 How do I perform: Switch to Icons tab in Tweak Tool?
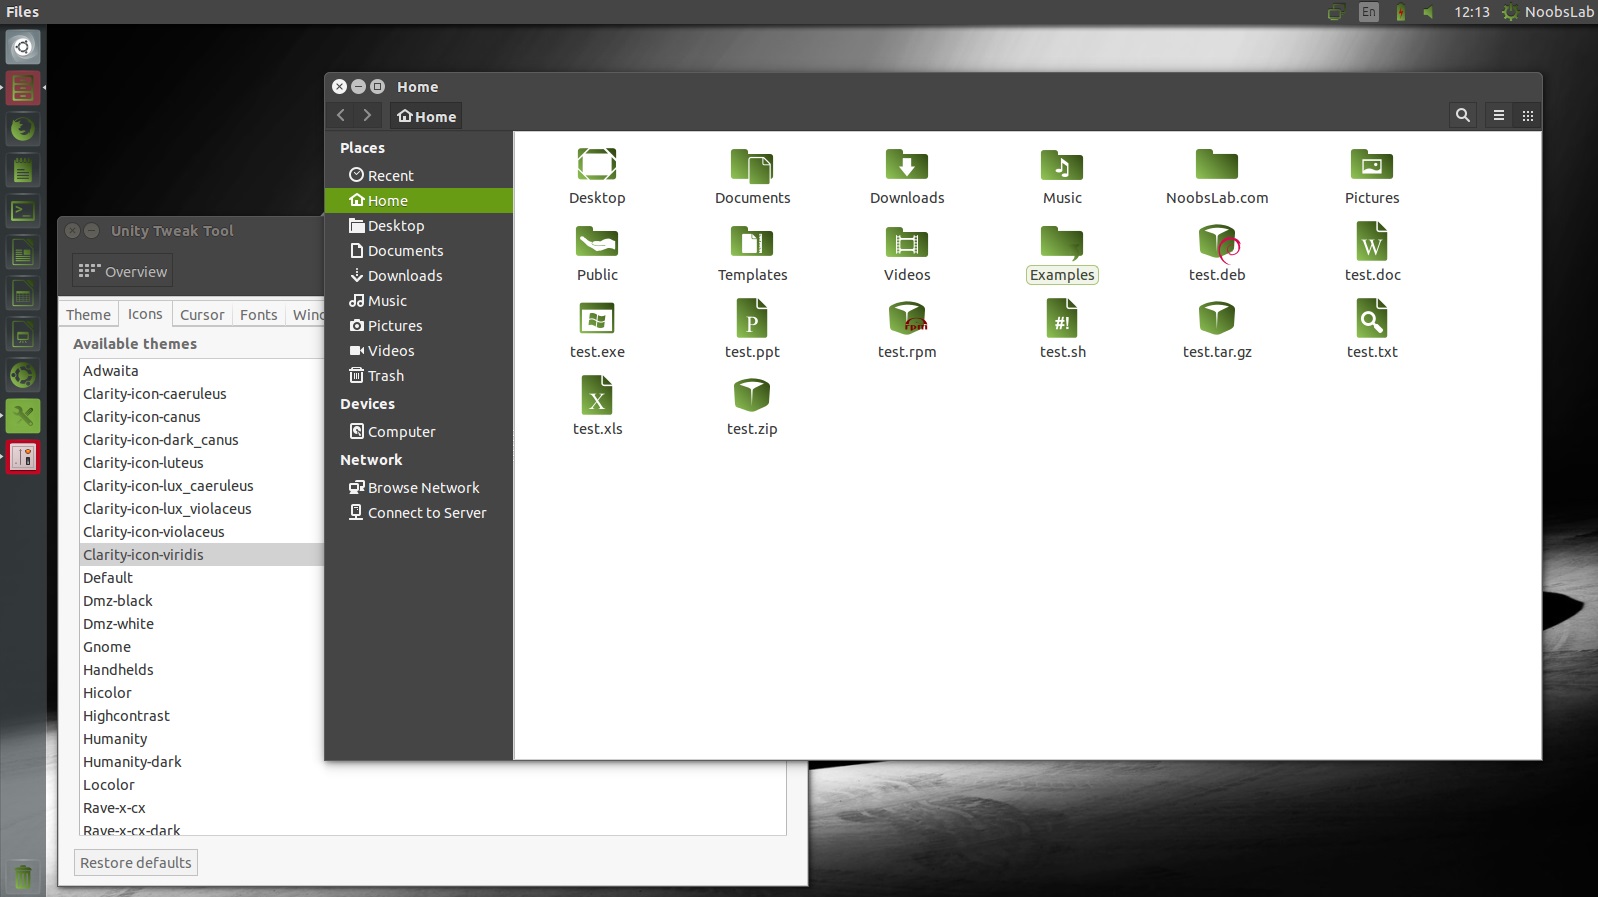click(145, 313)
